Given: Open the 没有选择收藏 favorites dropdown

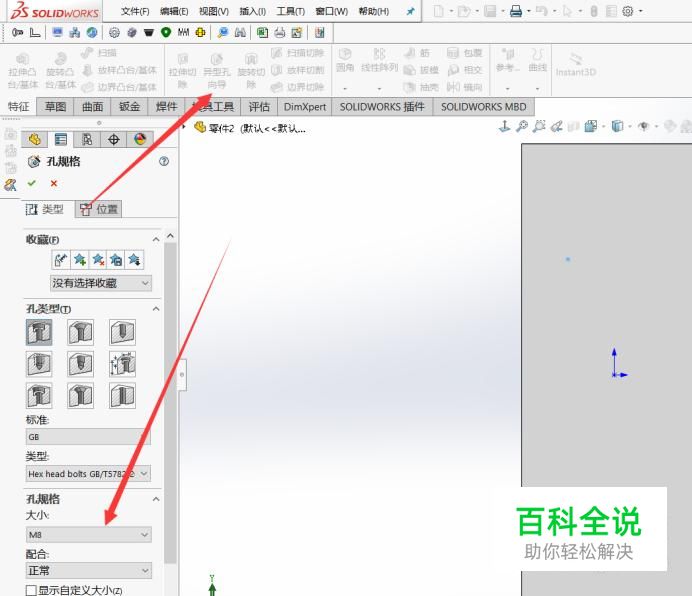Looking at the screenshot, I should [x=101, y=283].
